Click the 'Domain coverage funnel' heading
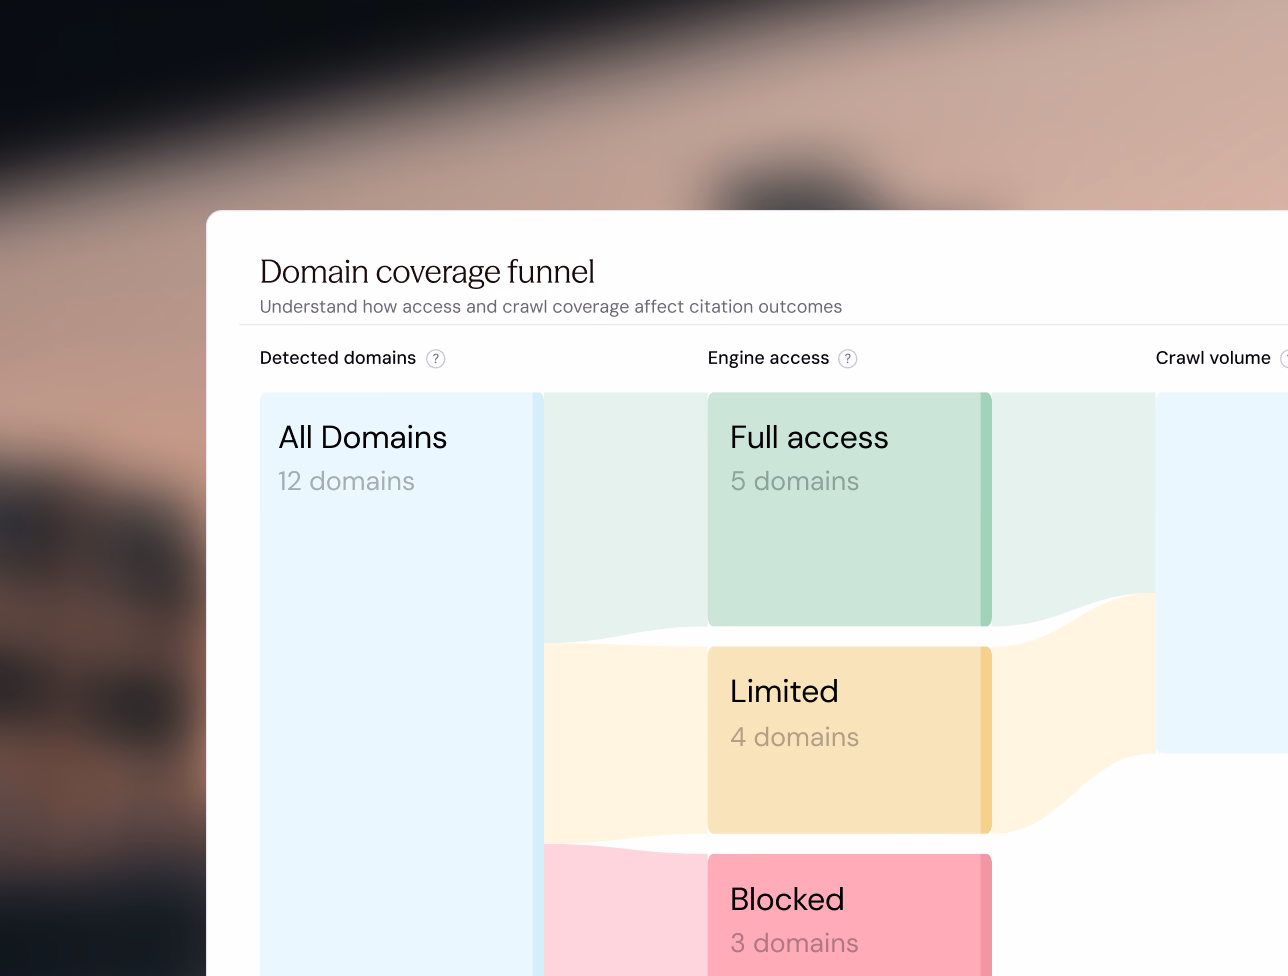 427,272
